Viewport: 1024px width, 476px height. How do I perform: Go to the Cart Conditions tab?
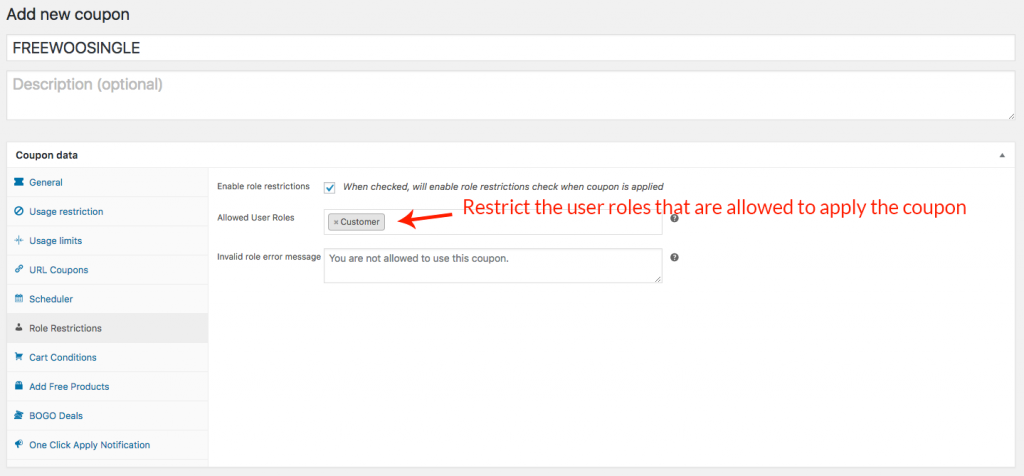pos(108,357)
